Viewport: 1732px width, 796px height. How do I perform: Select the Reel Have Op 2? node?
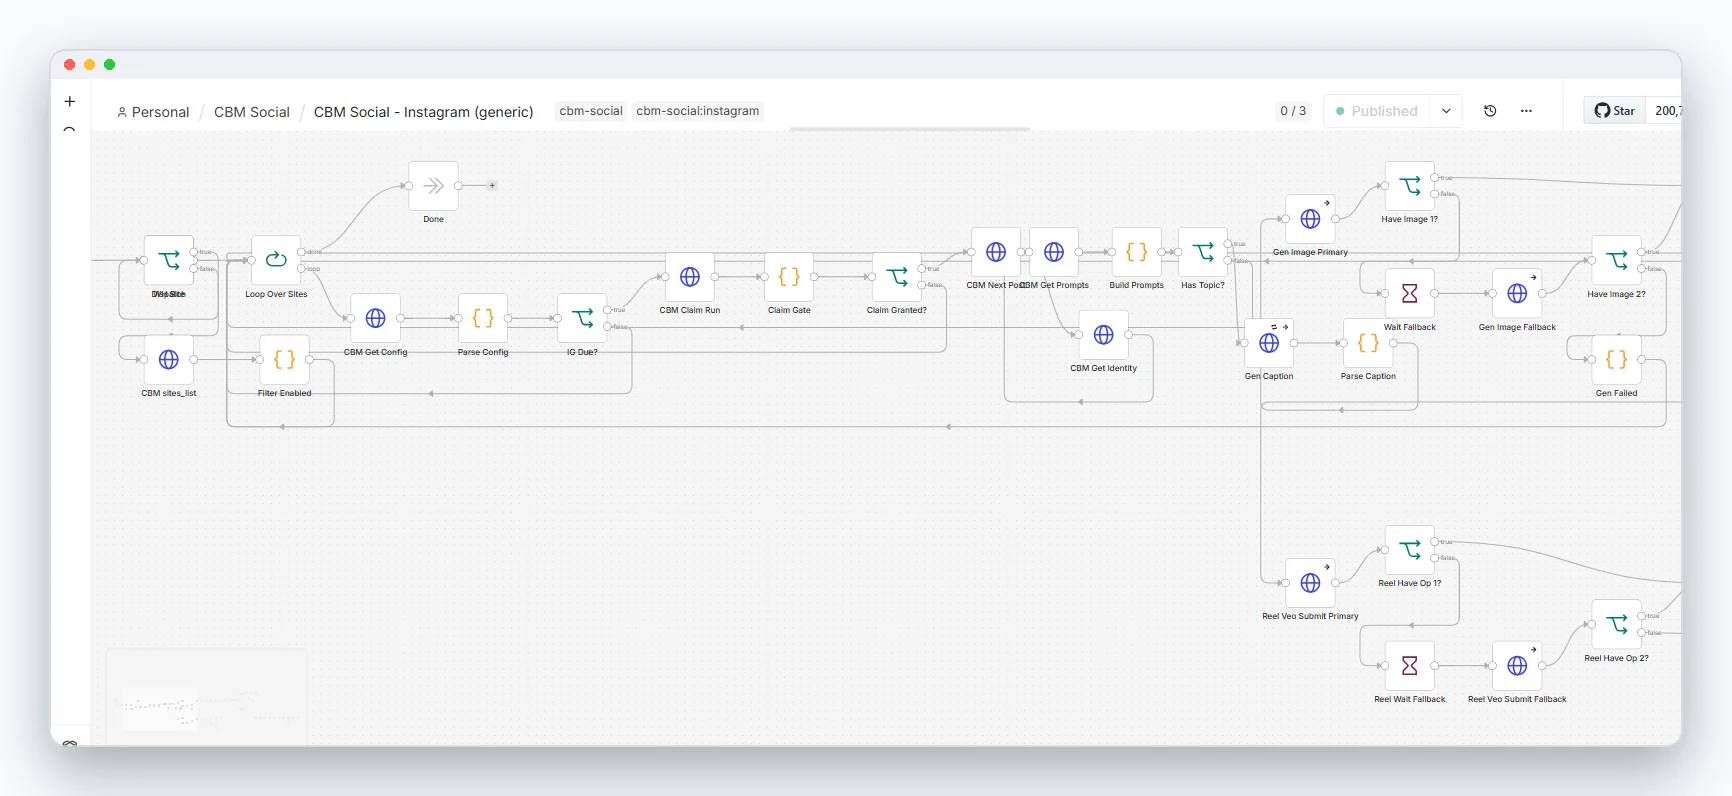coord(1616,624)
